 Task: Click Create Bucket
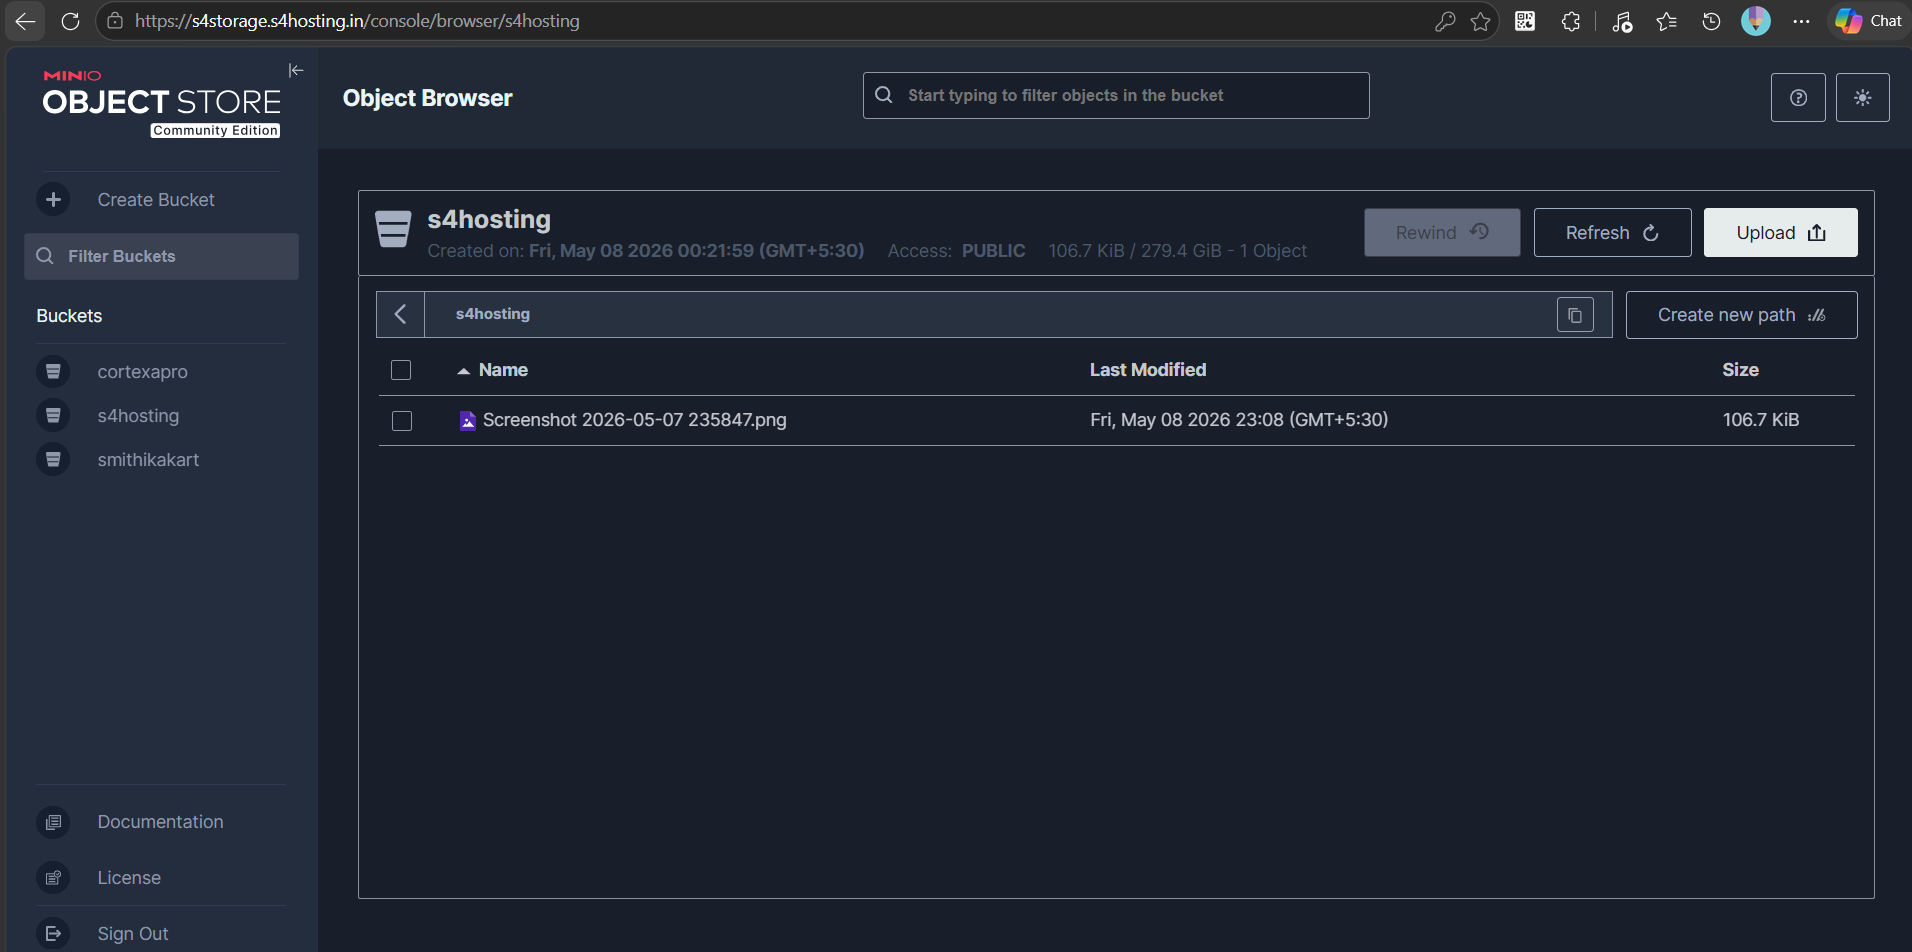coord(156,200)
